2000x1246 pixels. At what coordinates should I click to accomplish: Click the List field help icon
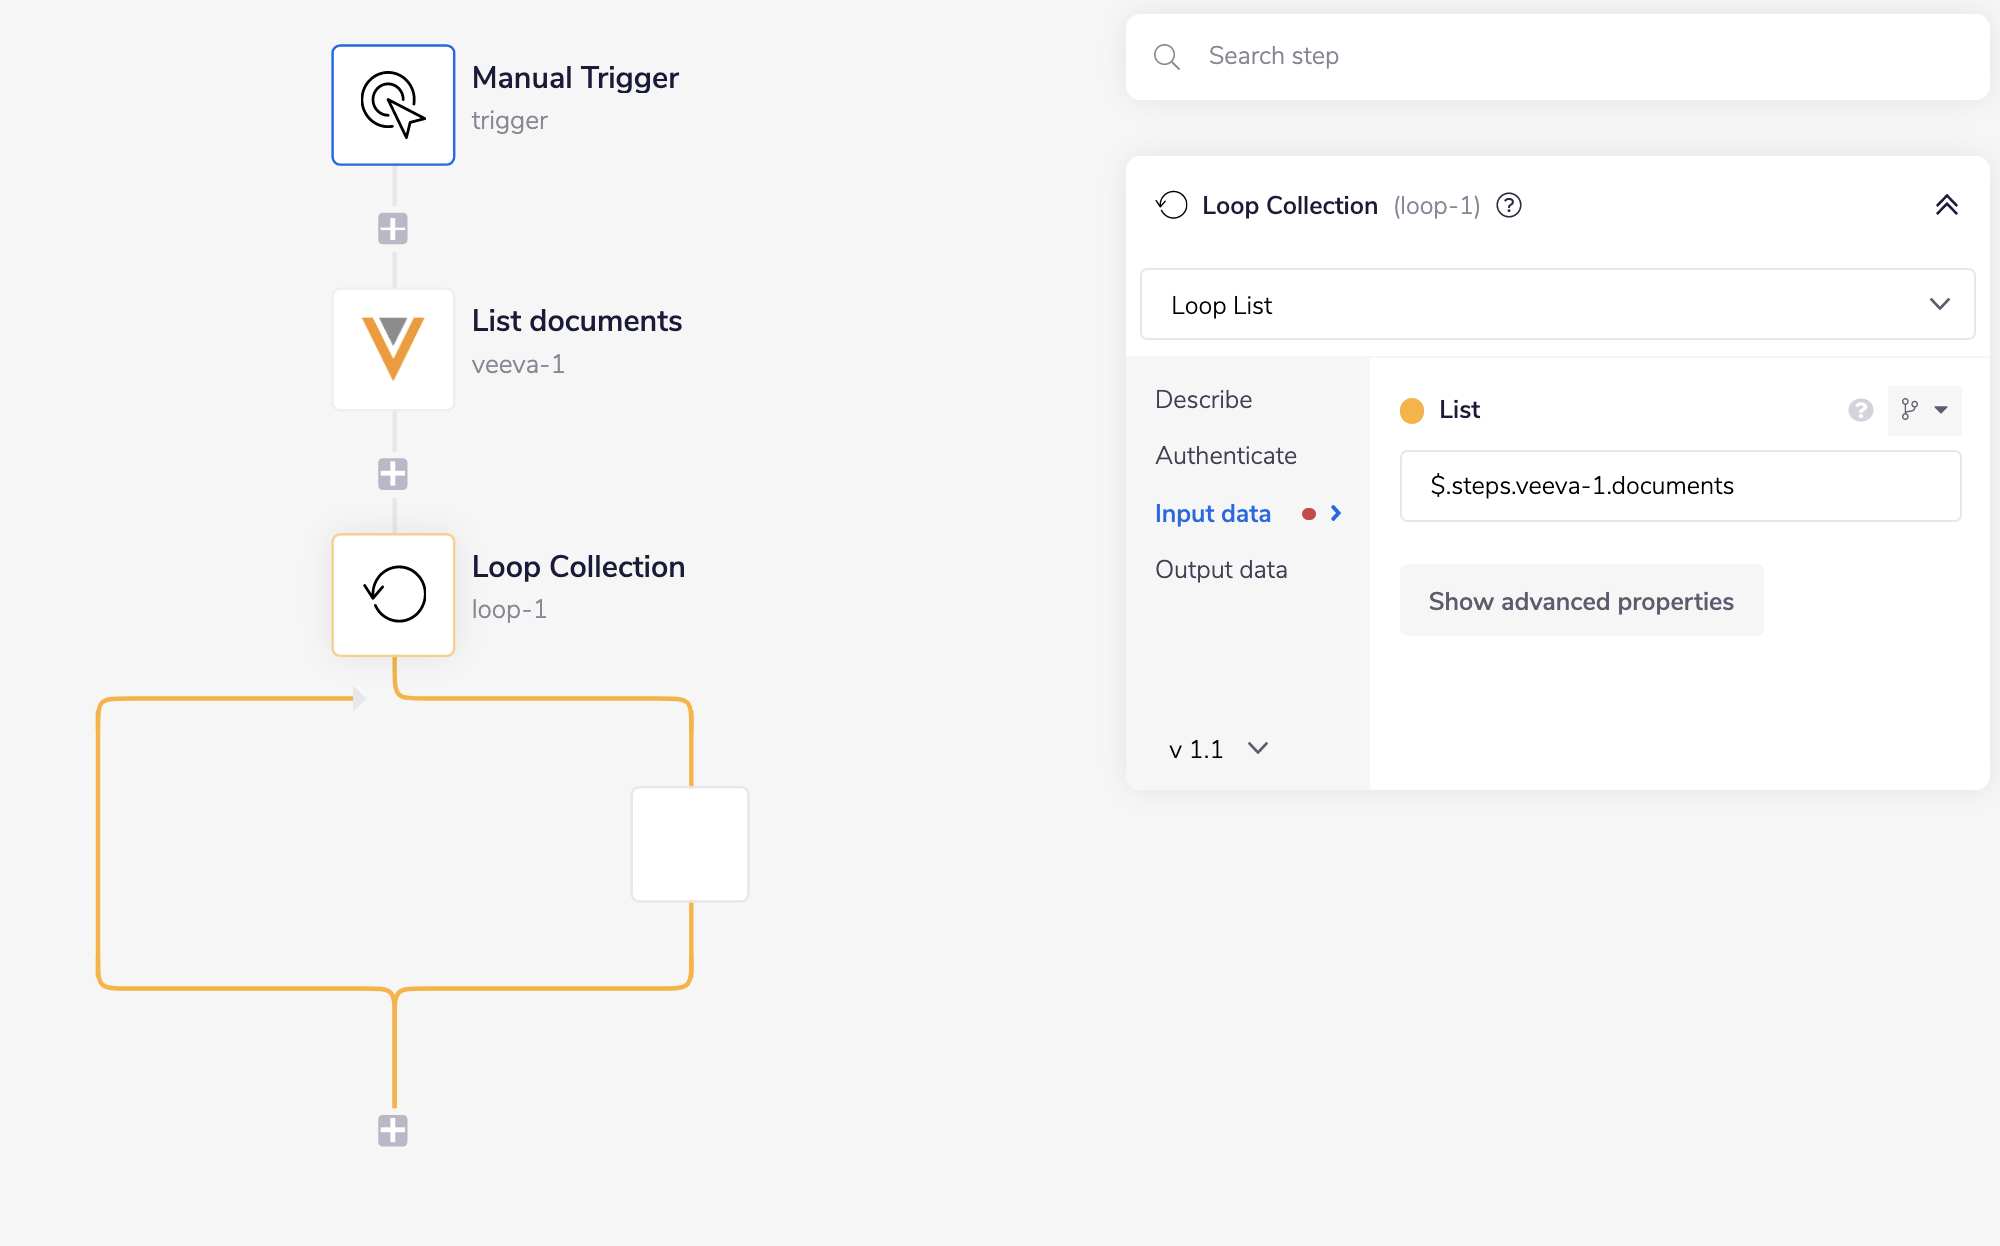[1860, 410]
